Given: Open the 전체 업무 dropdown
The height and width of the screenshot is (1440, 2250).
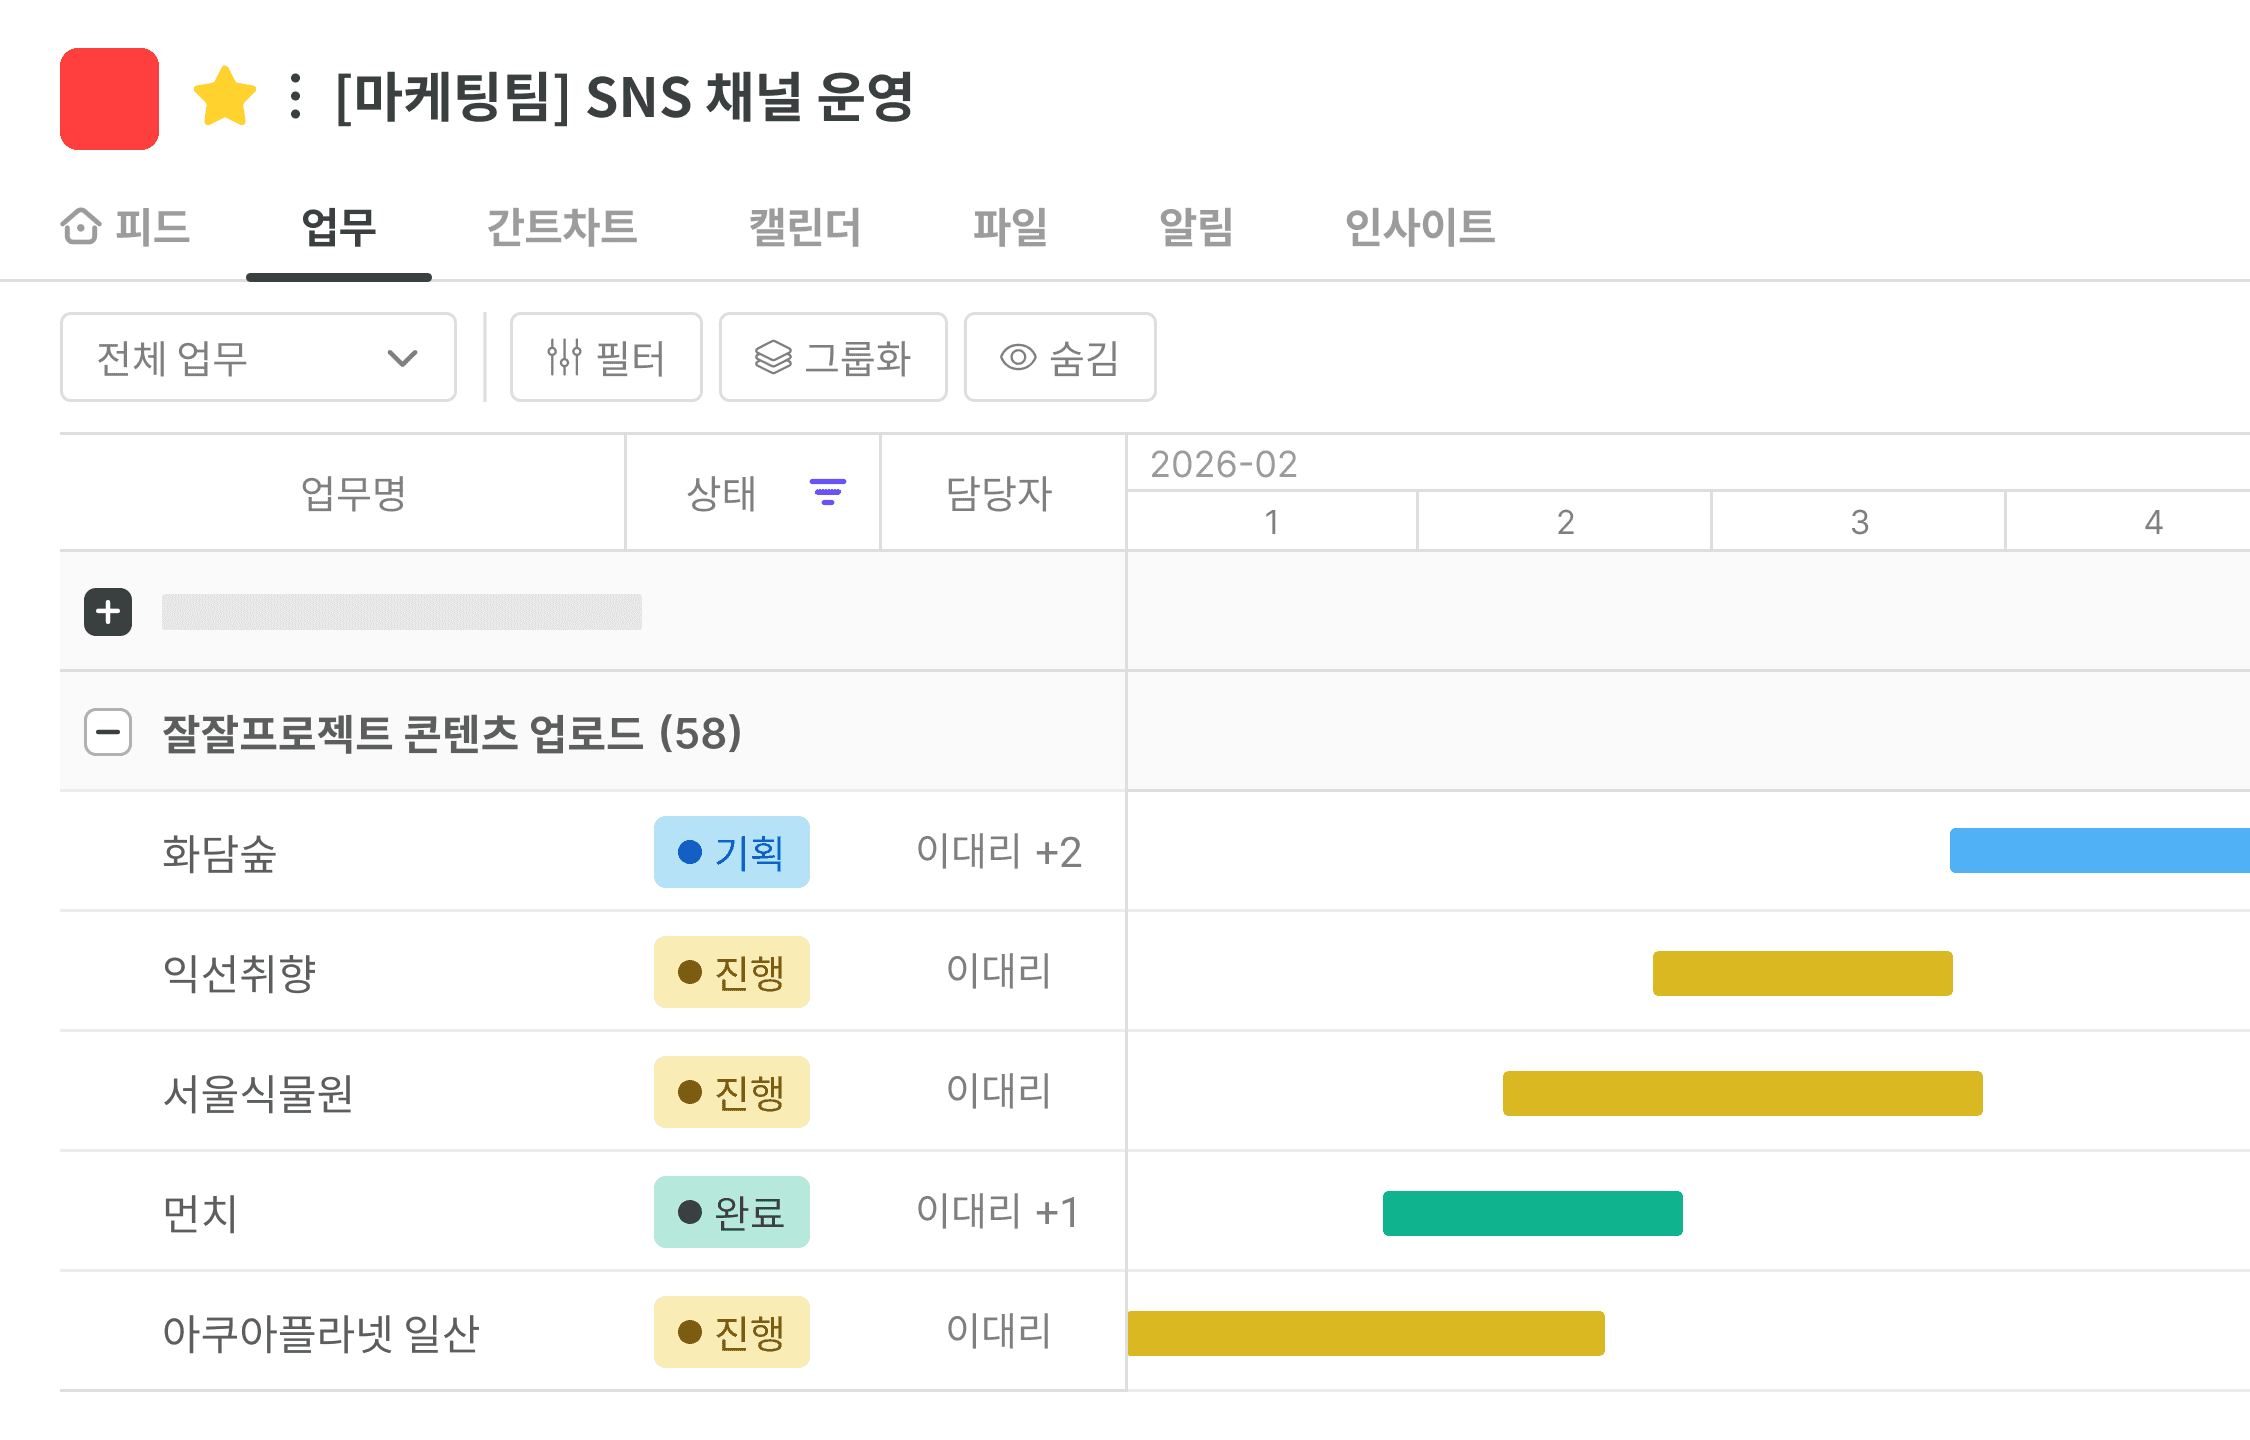Looking at the screenshot, I should point(258,357).
